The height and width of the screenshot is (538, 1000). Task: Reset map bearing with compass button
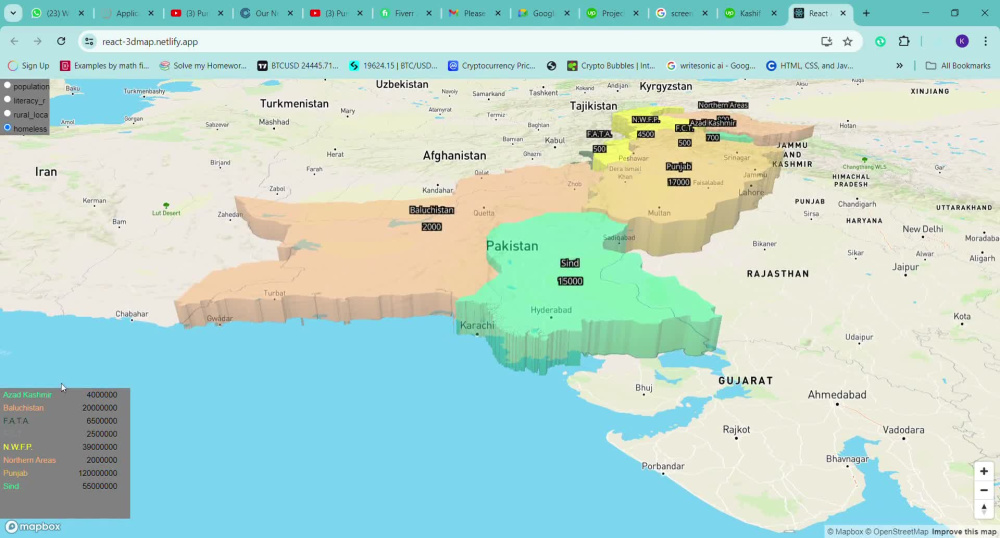pyautogui.click(x=983, y=508)
